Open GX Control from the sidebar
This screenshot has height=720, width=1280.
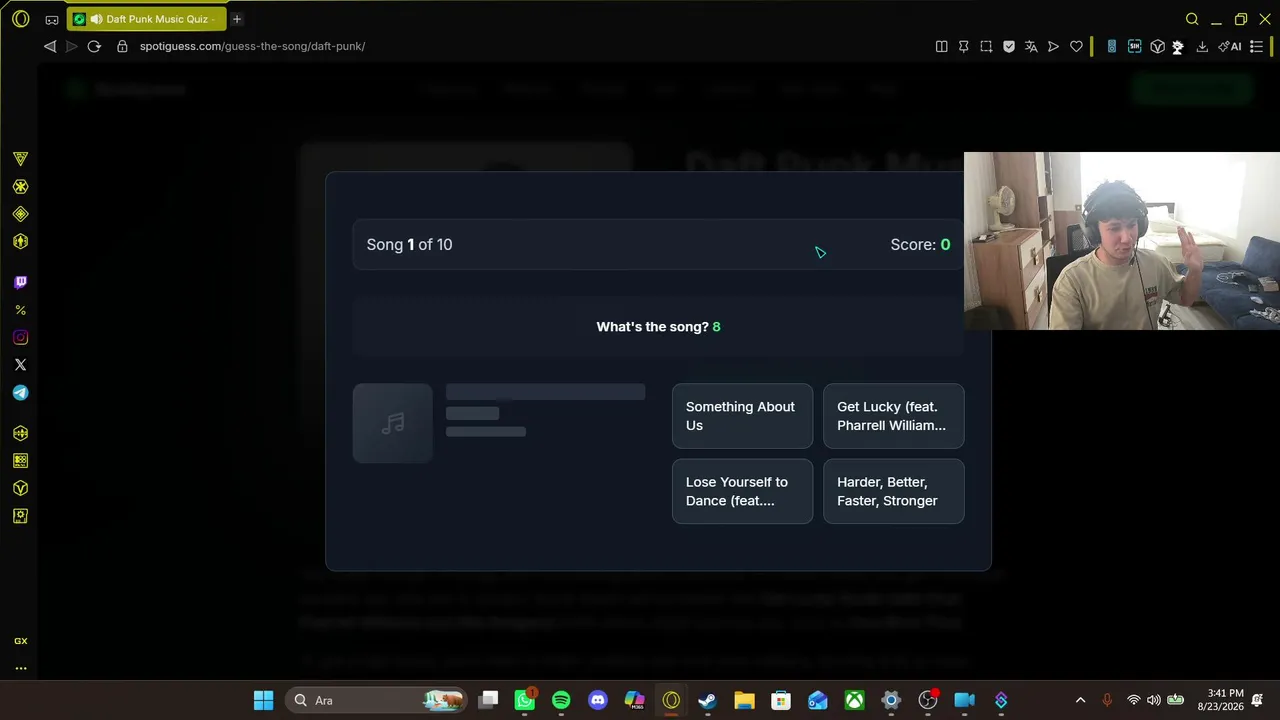20,159
